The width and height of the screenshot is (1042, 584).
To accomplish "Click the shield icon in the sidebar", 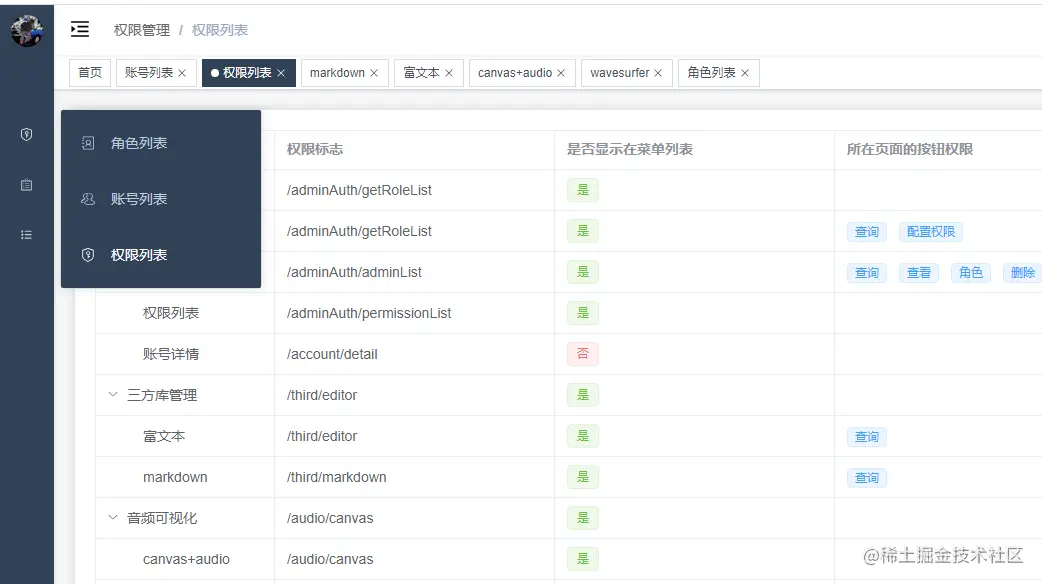I will click(27, 135).
